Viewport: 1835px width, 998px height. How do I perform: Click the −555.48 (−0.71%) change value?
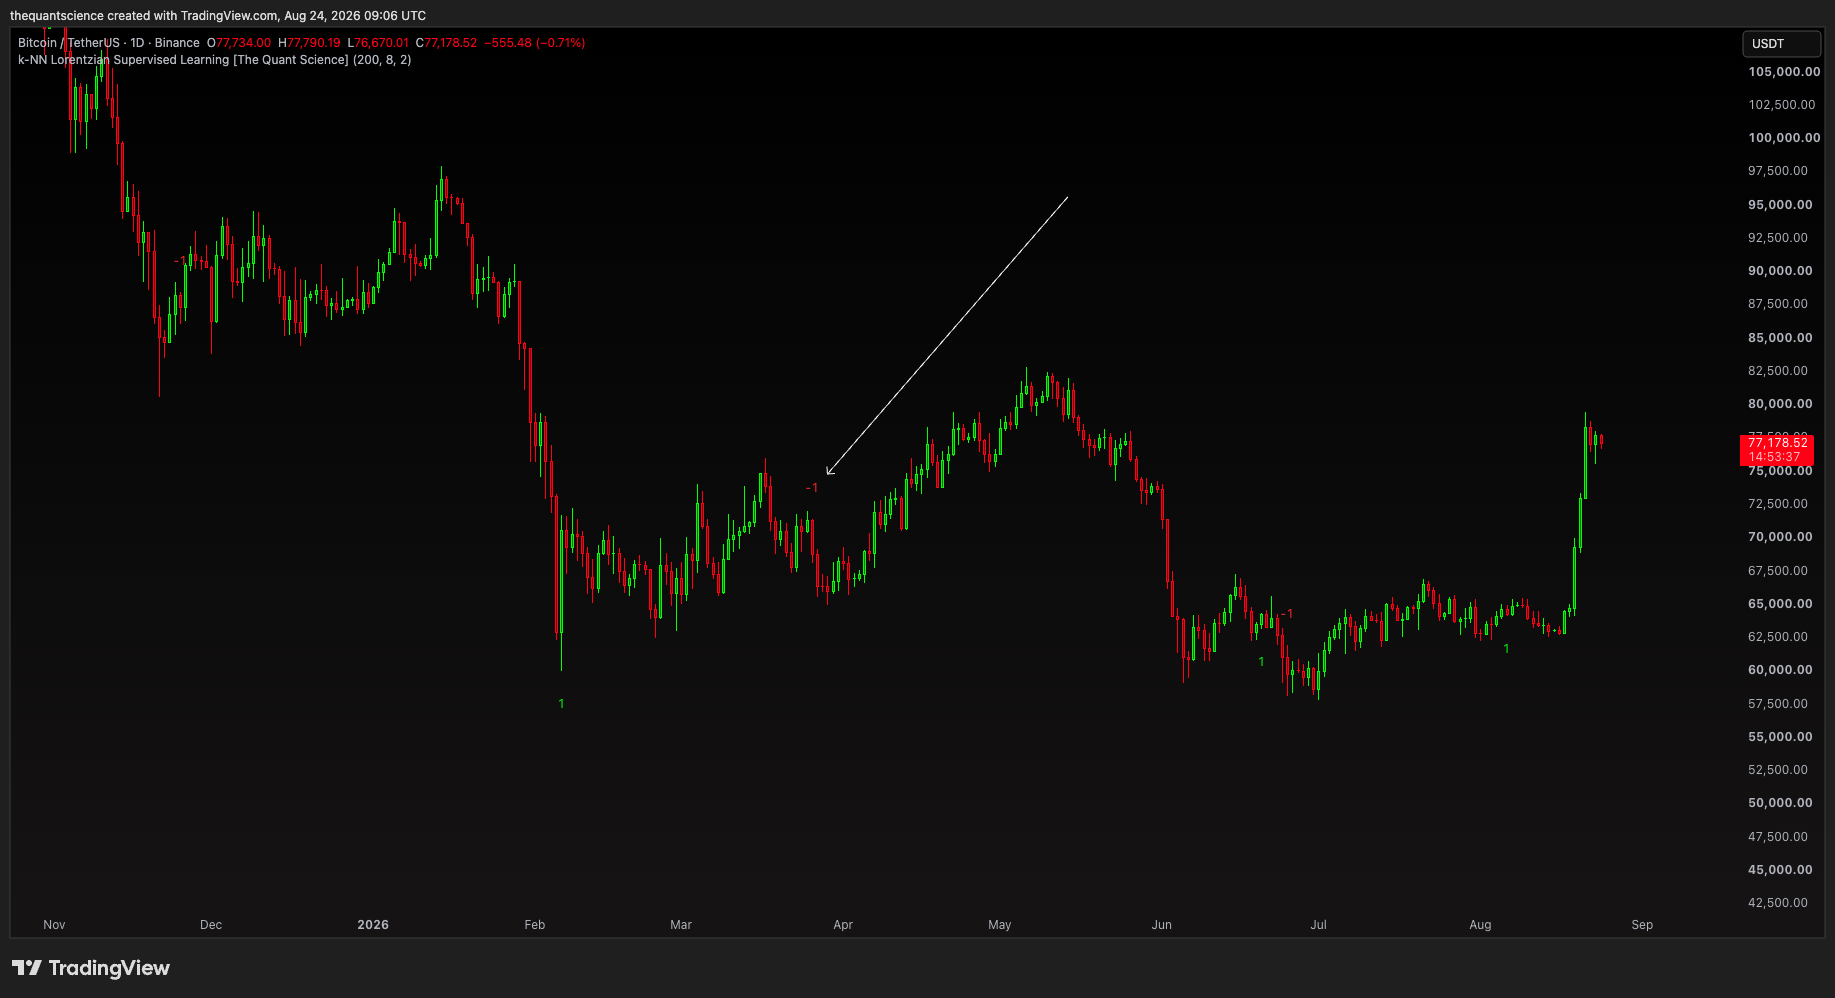[x=535, y=43]
